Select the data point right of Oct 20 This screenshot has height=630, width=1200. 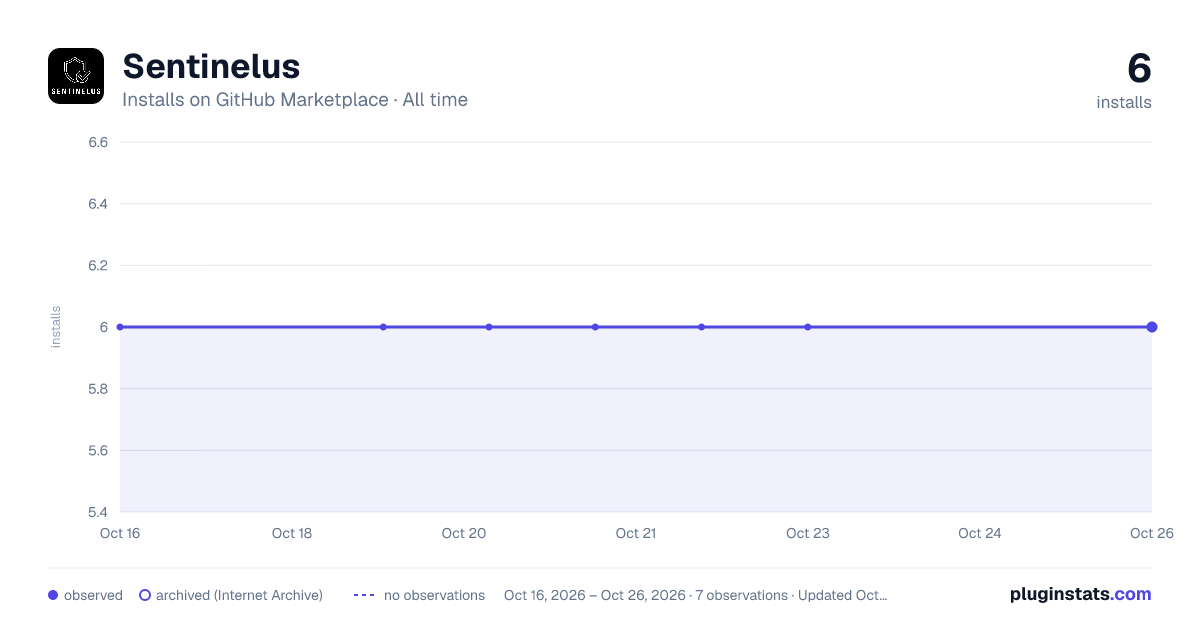[x=489, y=327]
